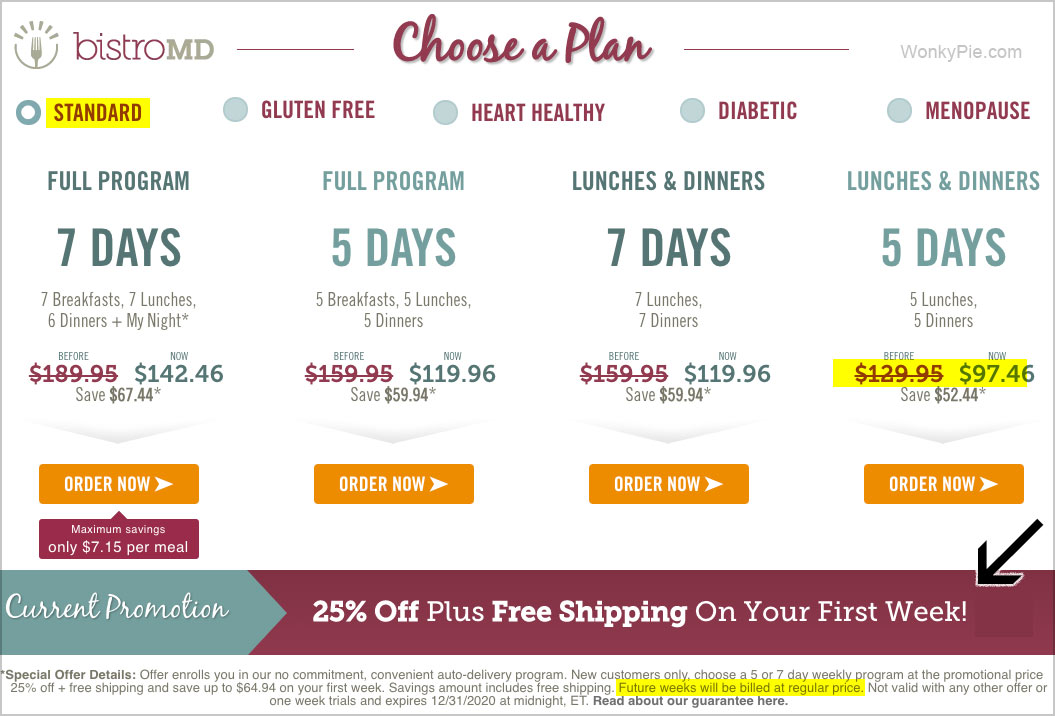This screenshot has width=1055, height=716.
Task: Click the WonkyPie.com watermark
Action: (961, 52)
